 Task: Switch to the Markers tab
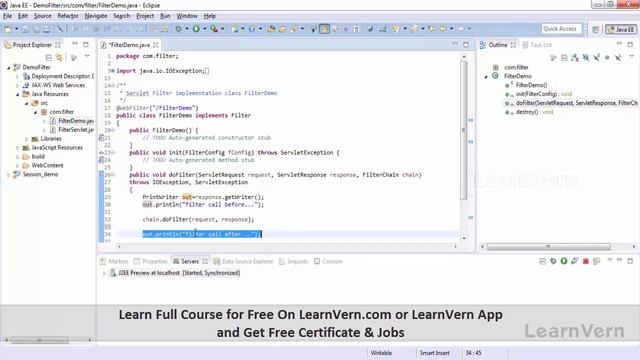click(x=114, y=261)
